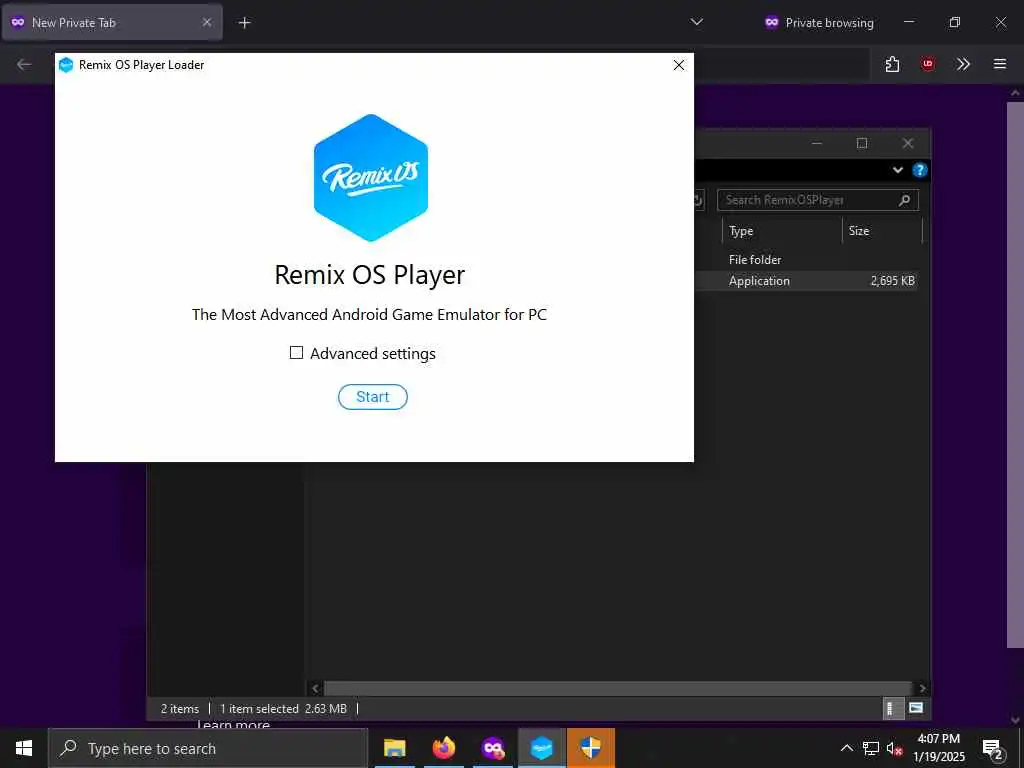1024x768 pixels.
Task: Show hidden system tray icons
Action: [x=846, y=748]
